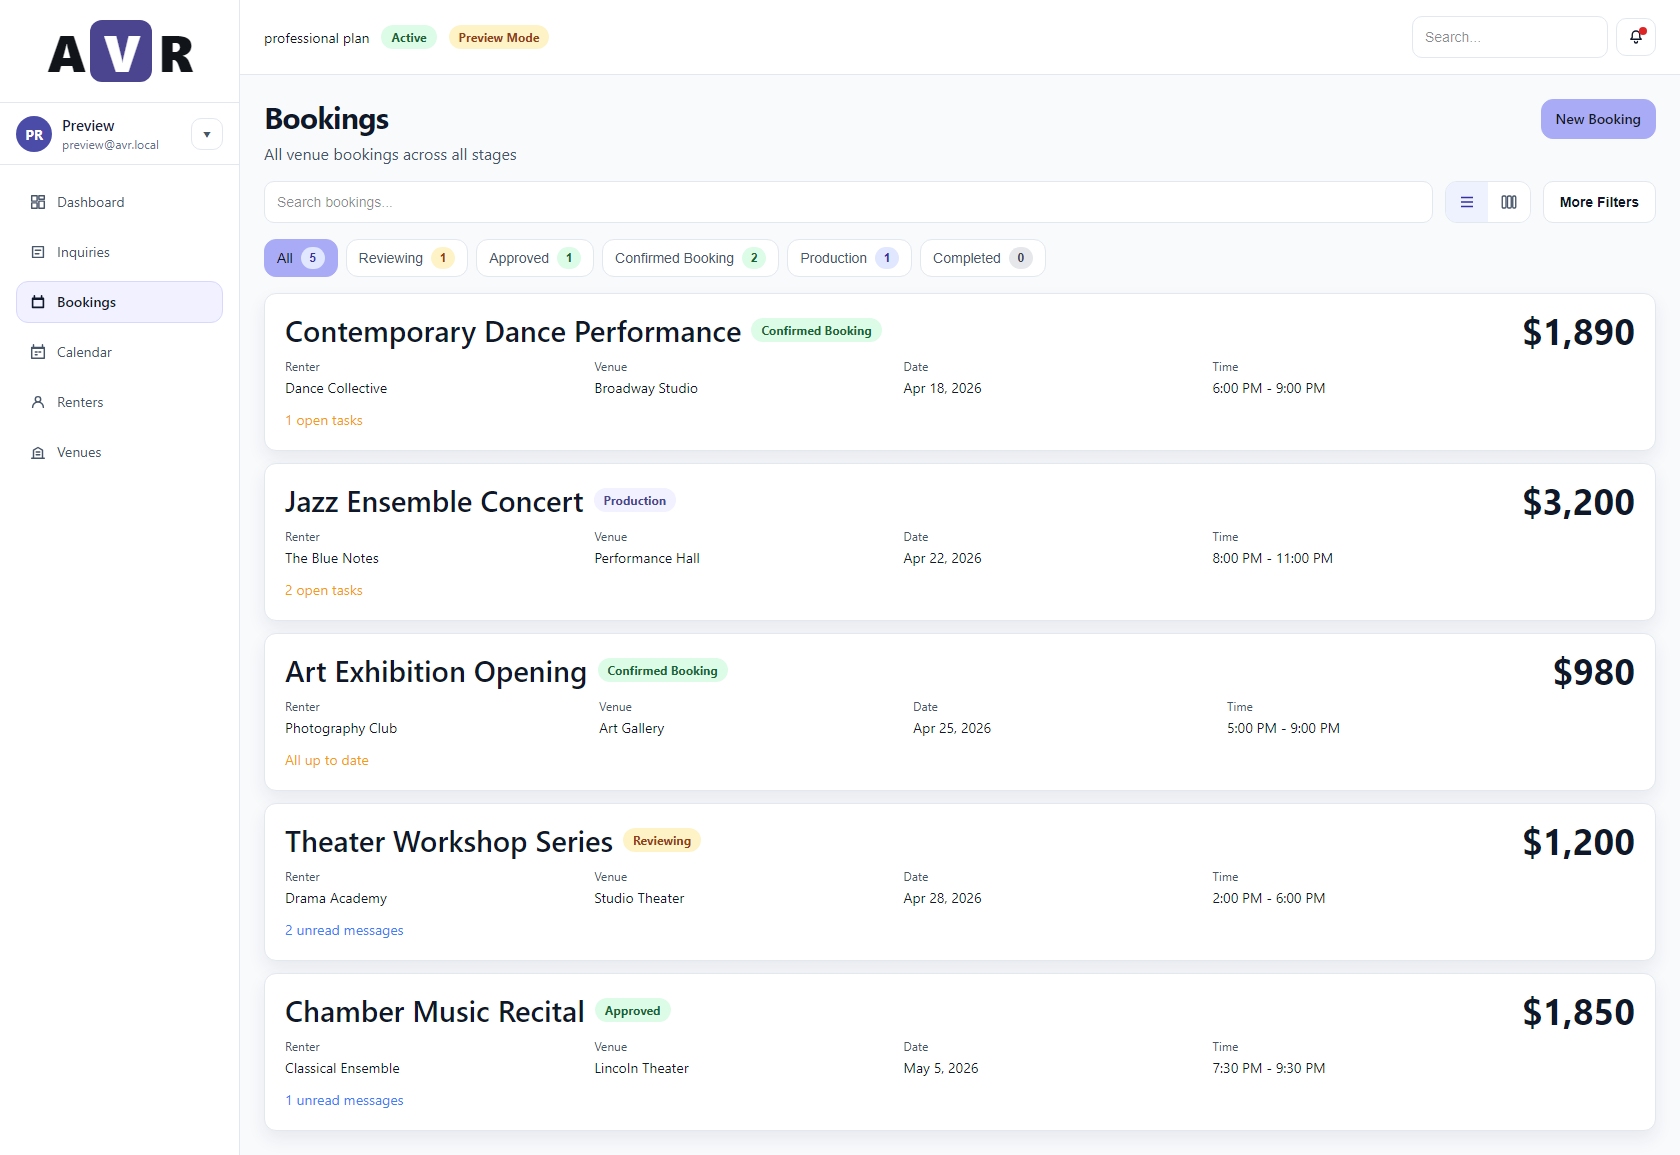Switch to kanban column view

pyautogui.click(x=1509, y=202)
